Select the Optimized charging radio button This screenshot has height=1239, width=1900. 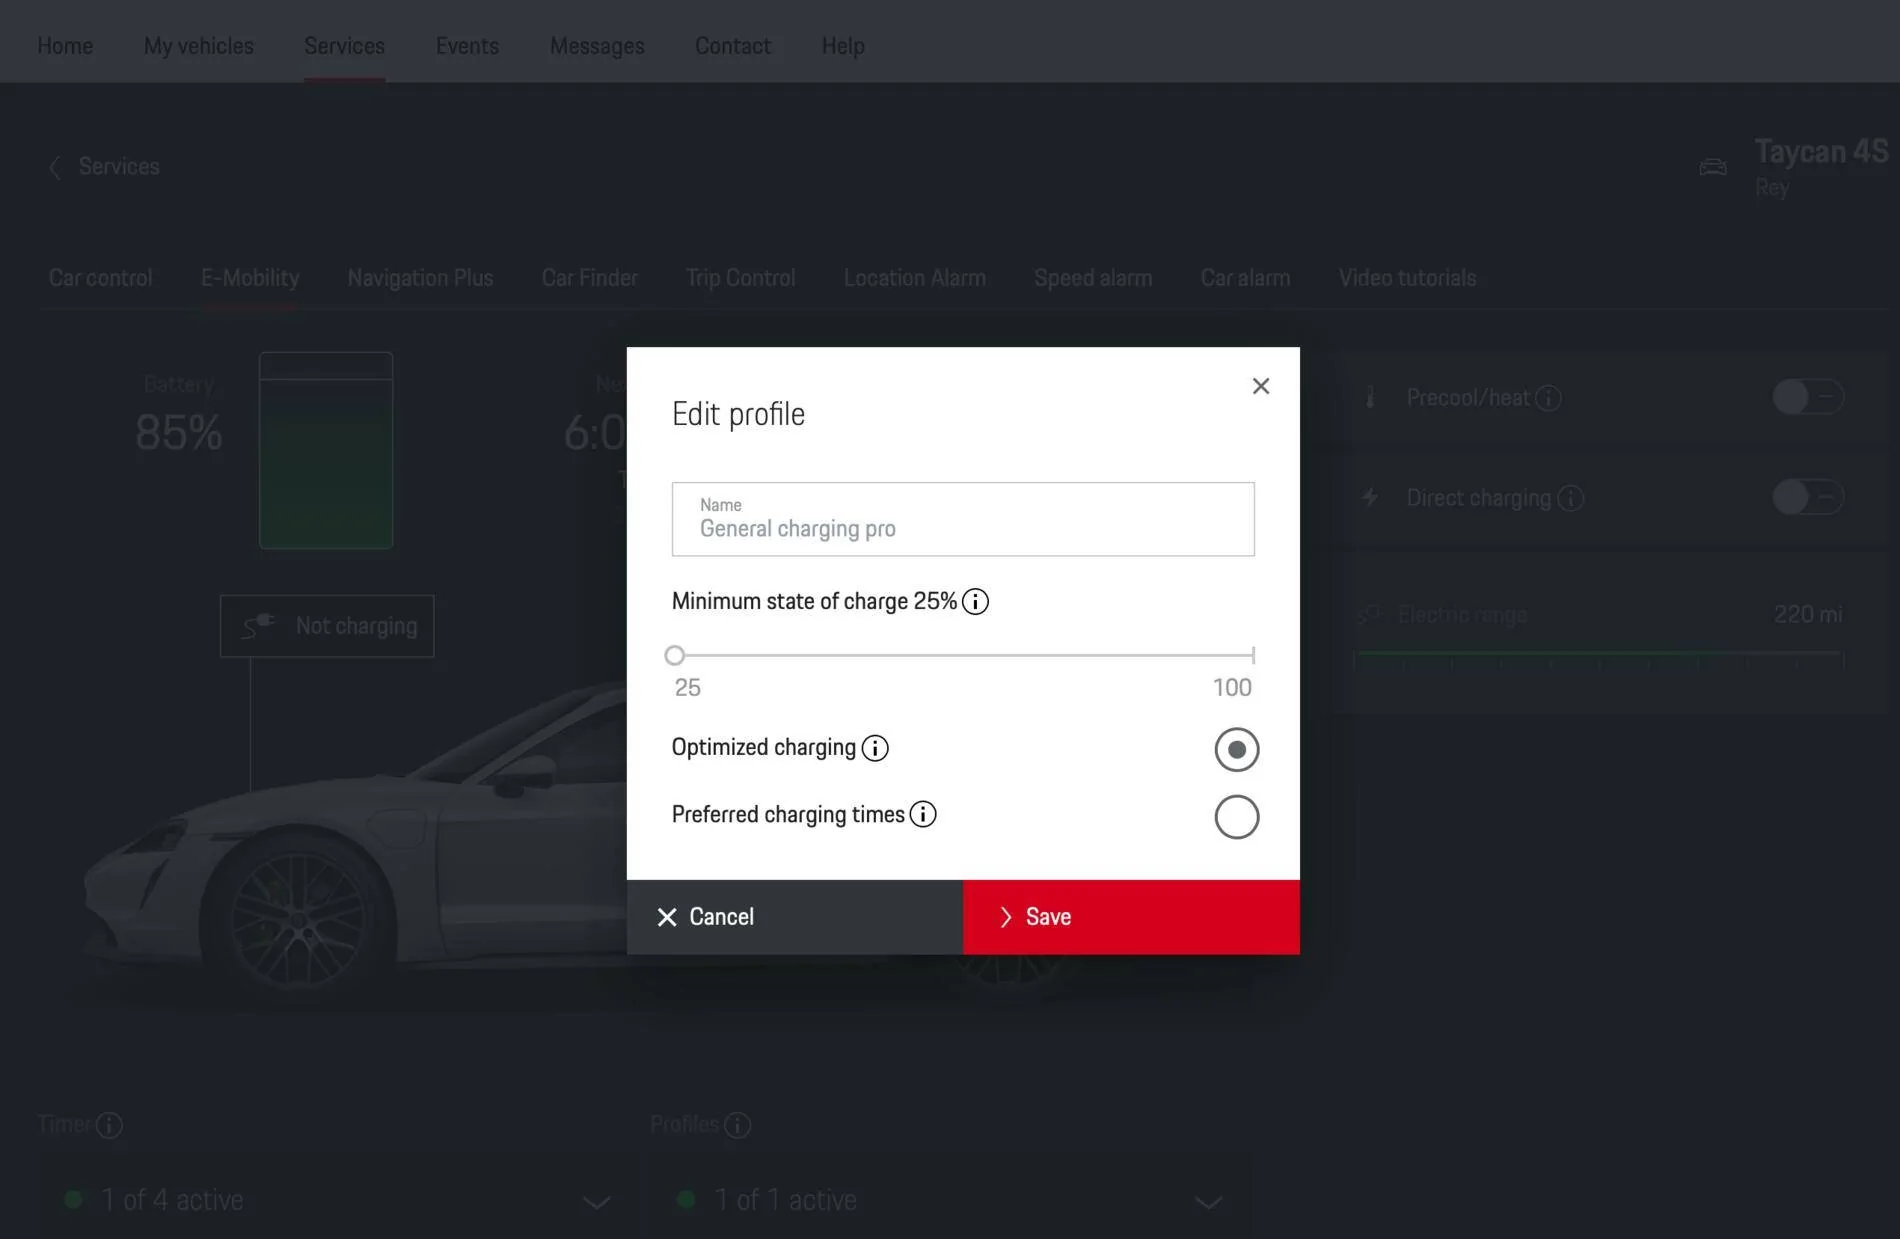point(1237,749)
